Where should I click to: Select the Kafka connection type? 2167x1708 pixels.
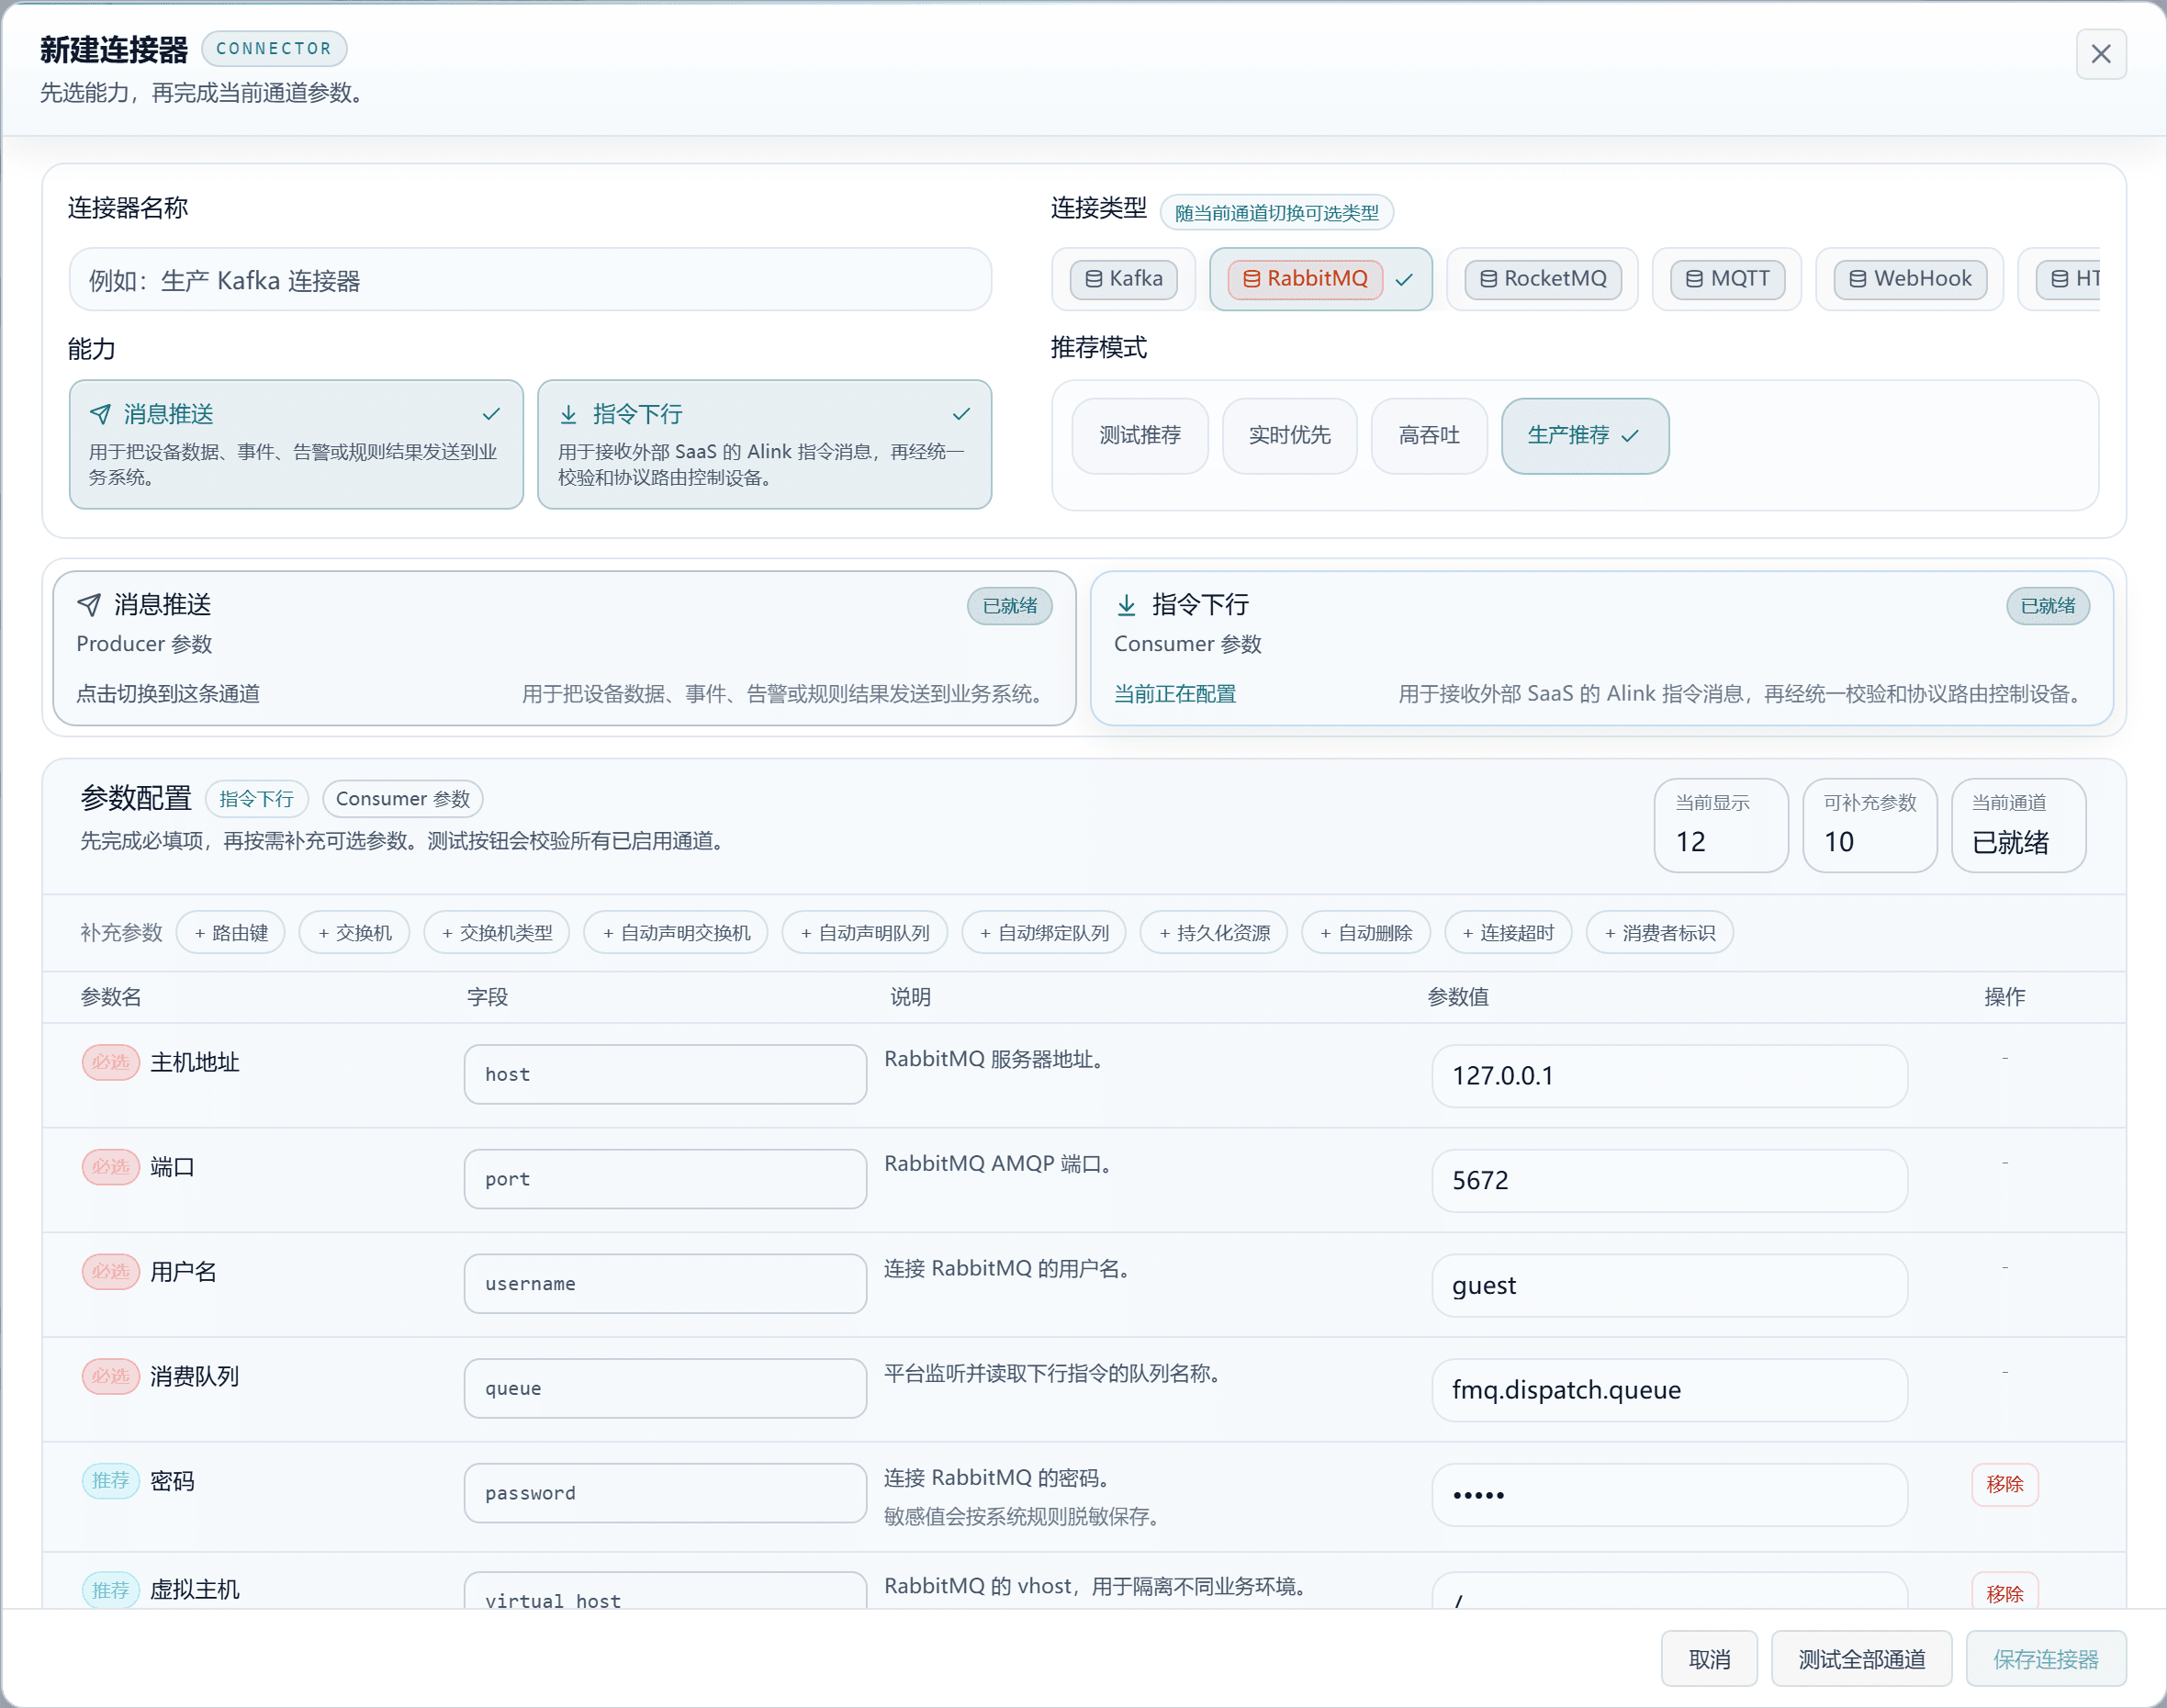[1123, 279]
